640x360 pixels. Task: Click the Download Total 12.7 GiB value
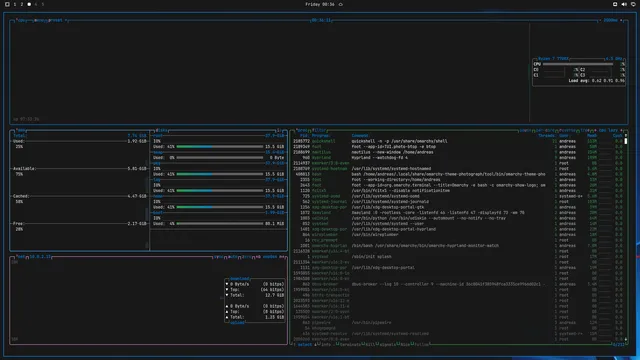pos(274,295)
